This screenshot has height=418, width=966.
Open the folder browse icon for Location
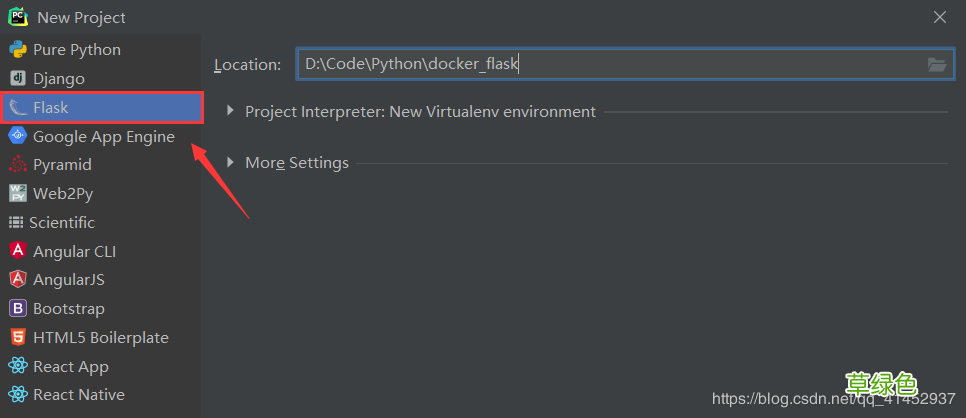click(937, 65)
